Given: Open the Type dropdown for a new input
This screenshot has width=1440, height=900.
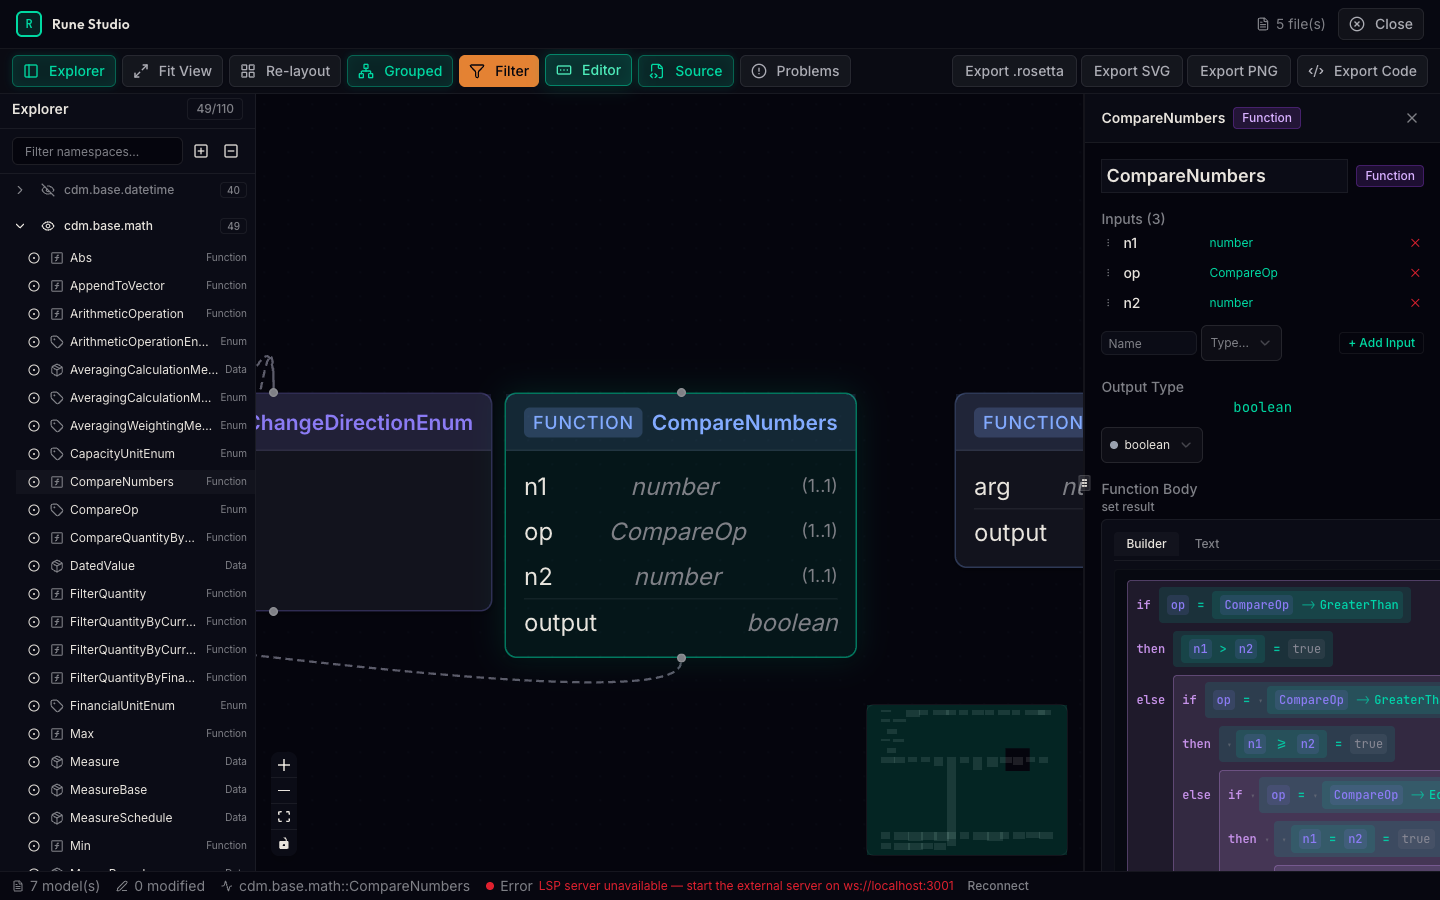Looking at the screenshot, I should tap(1240, 342).
